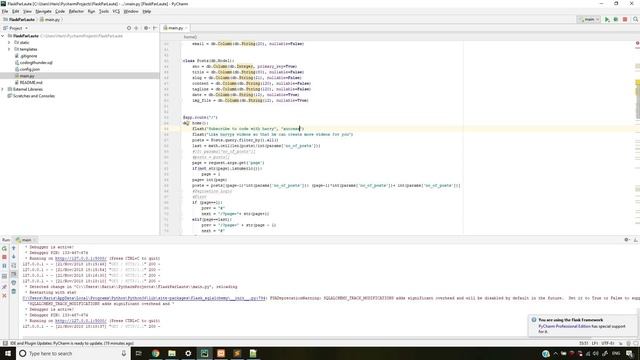Run the main configuration with green play icon
This screenshot has height=360, width=640.
(607, 19)
